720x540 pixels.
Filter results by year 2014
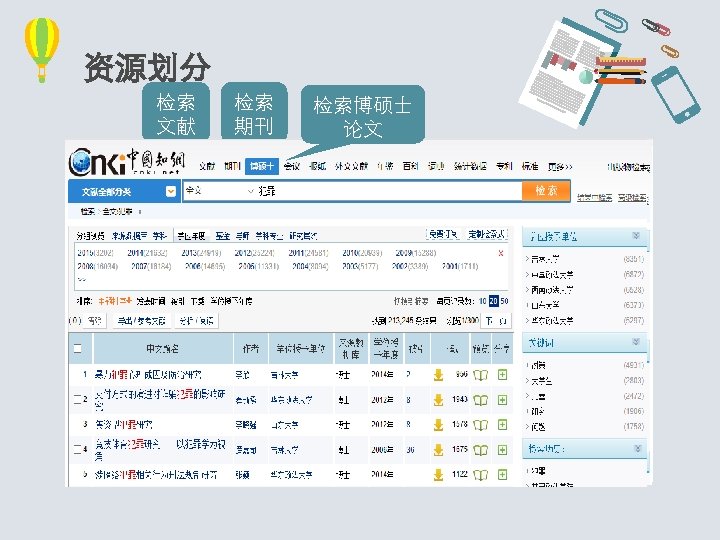point(147,253)
